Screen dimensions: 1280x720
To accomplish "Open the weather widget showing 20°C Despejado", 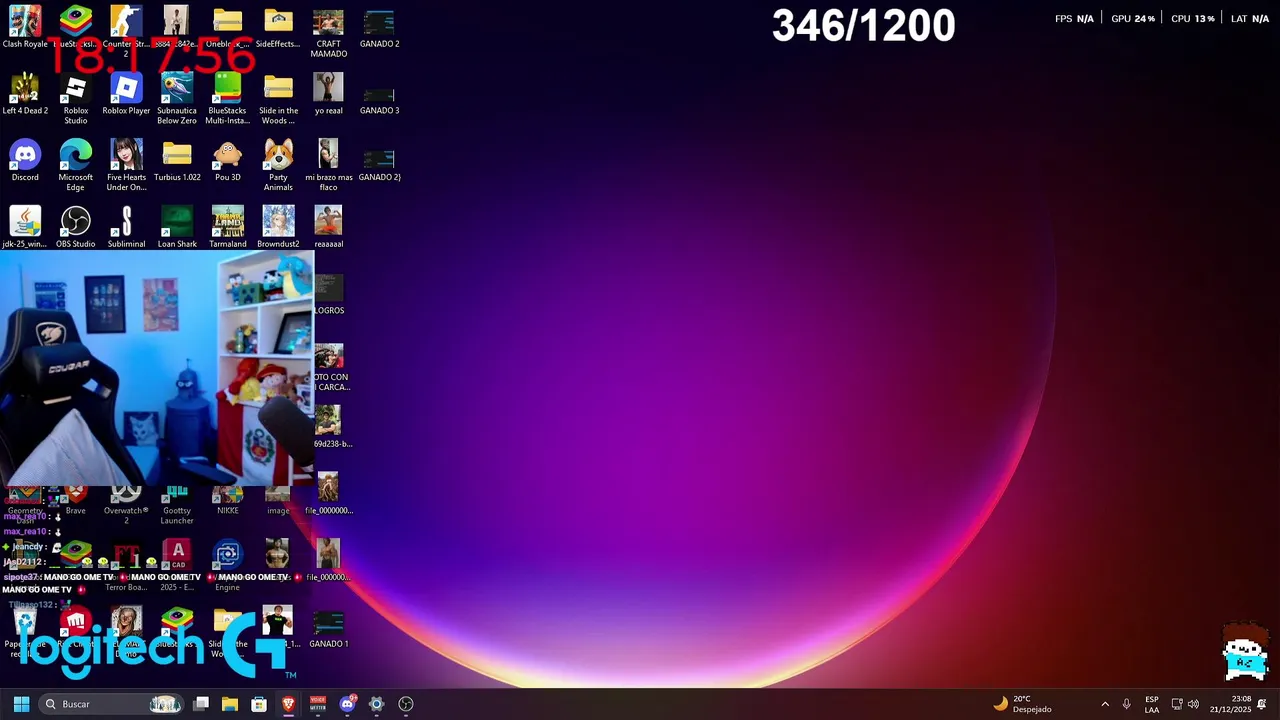I will point(1023,704).
